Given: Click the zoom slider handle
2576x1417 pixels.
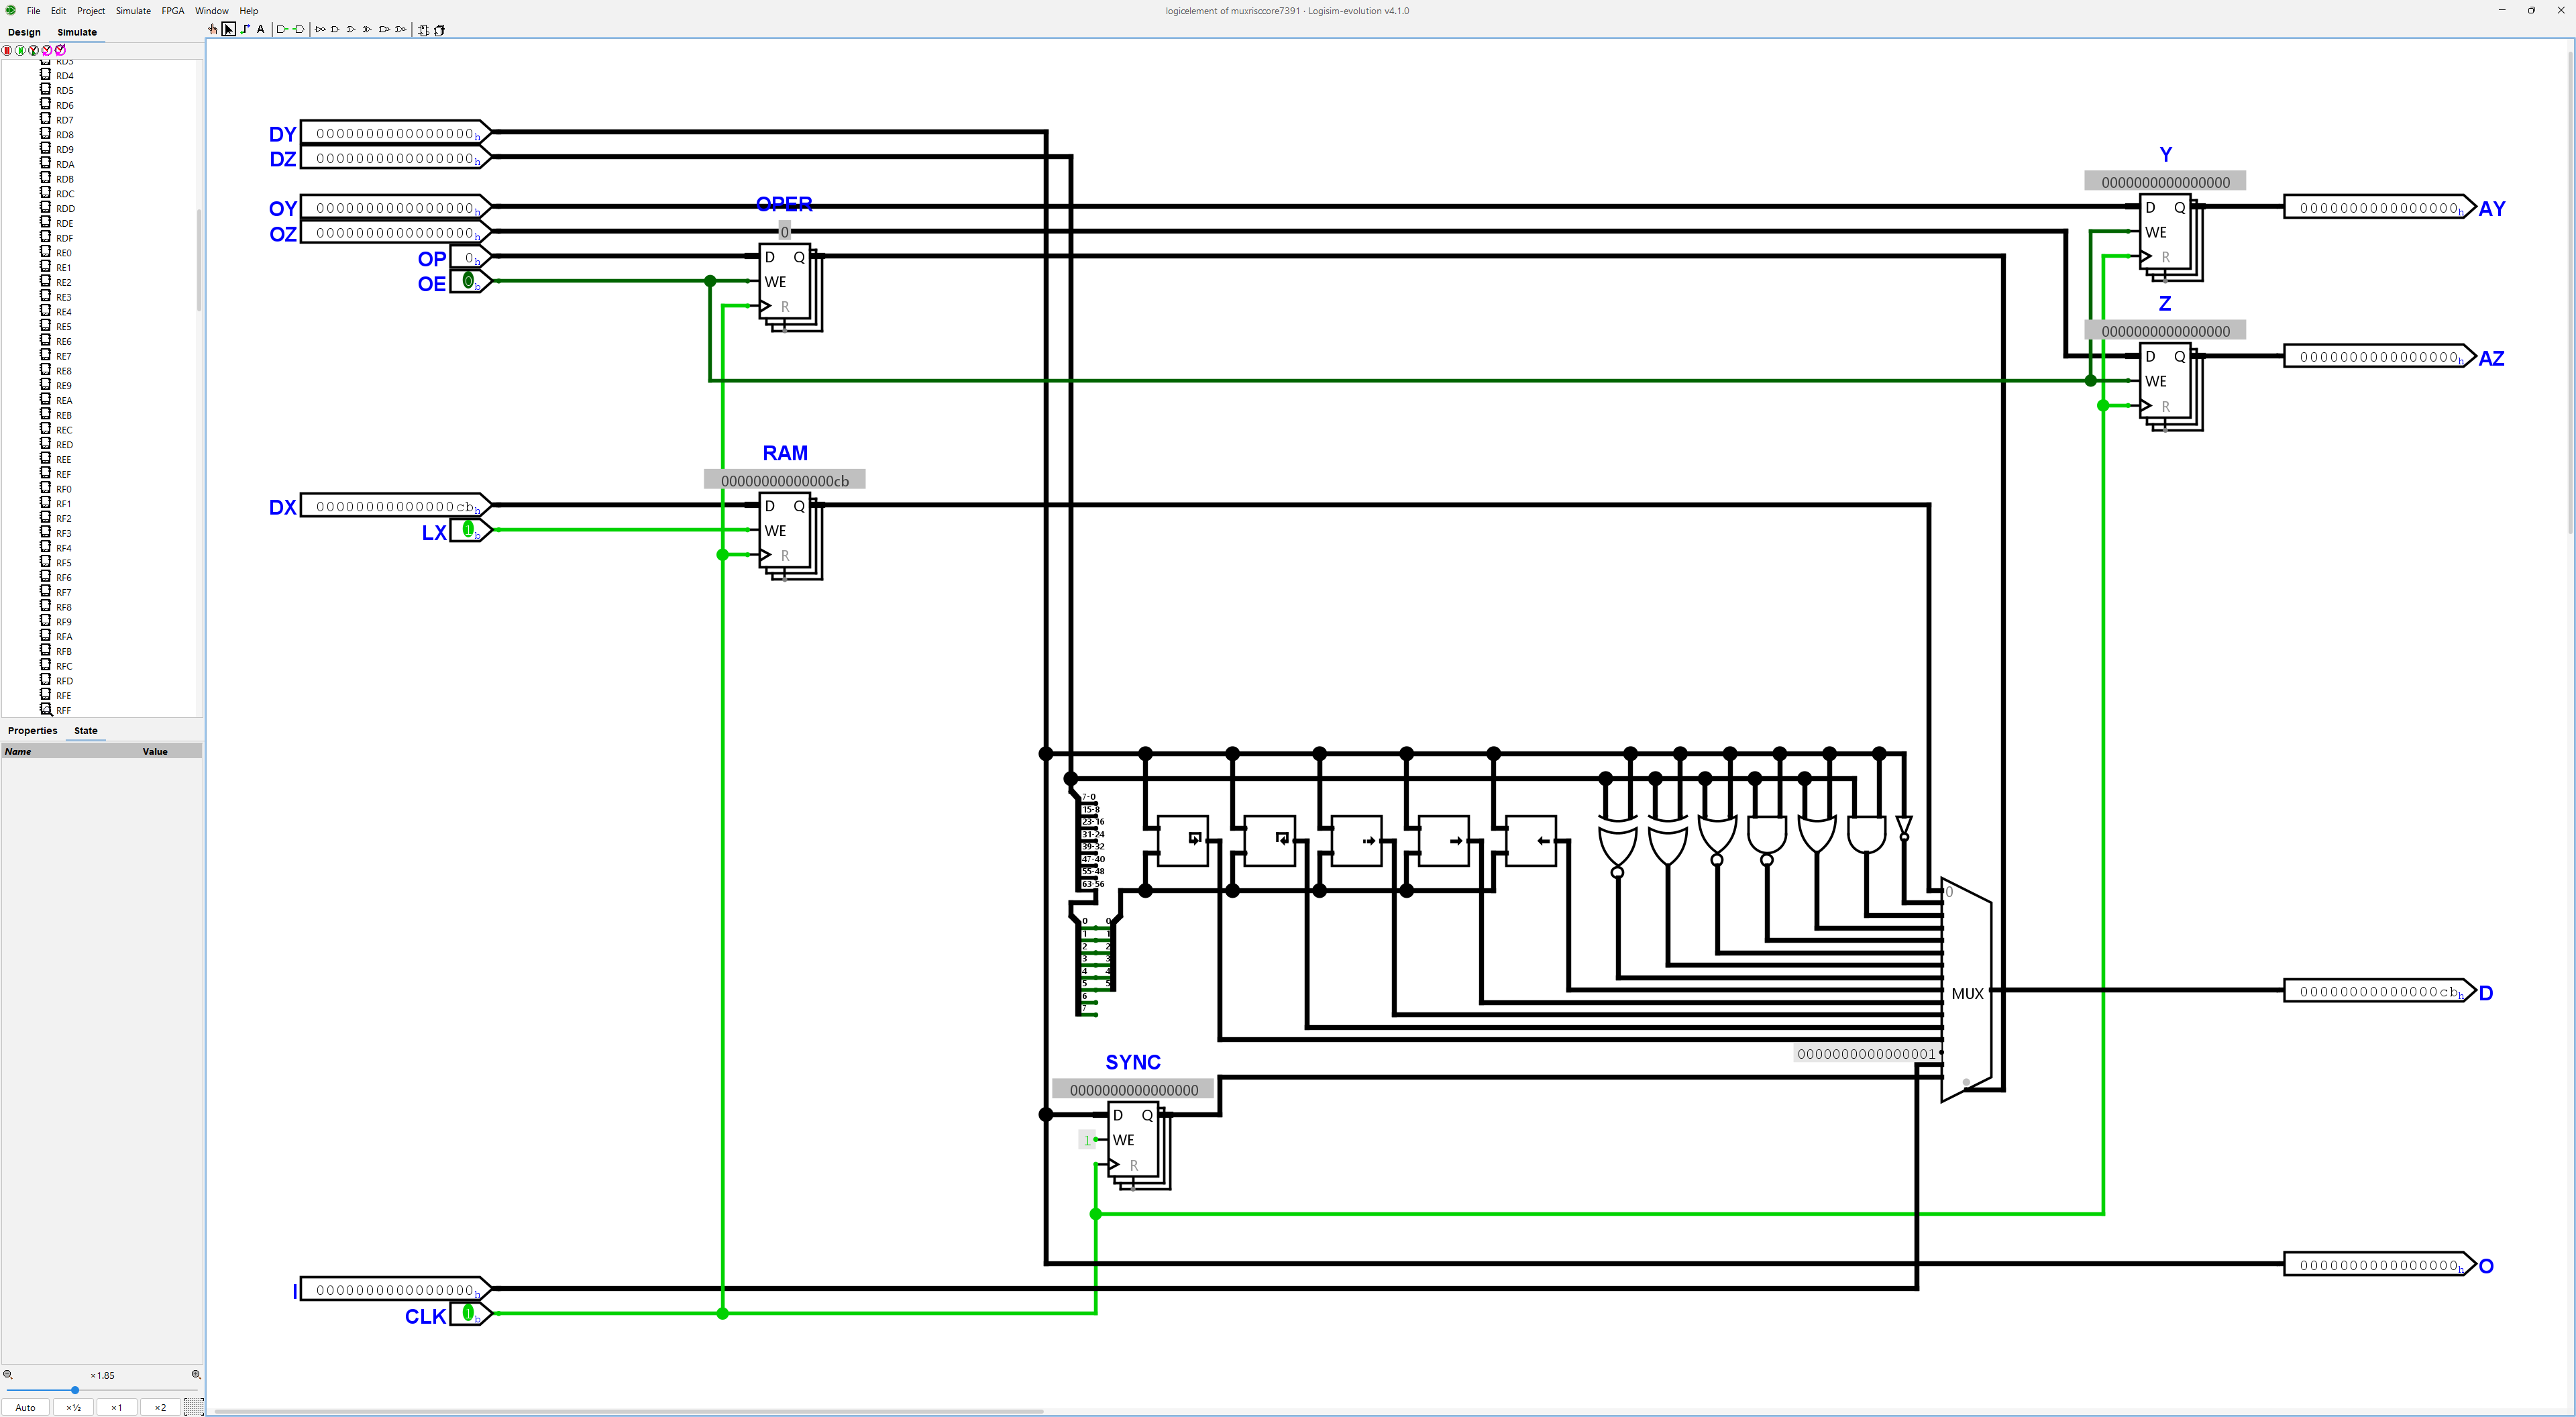Looking at the screenshot, I should 75,1390.
